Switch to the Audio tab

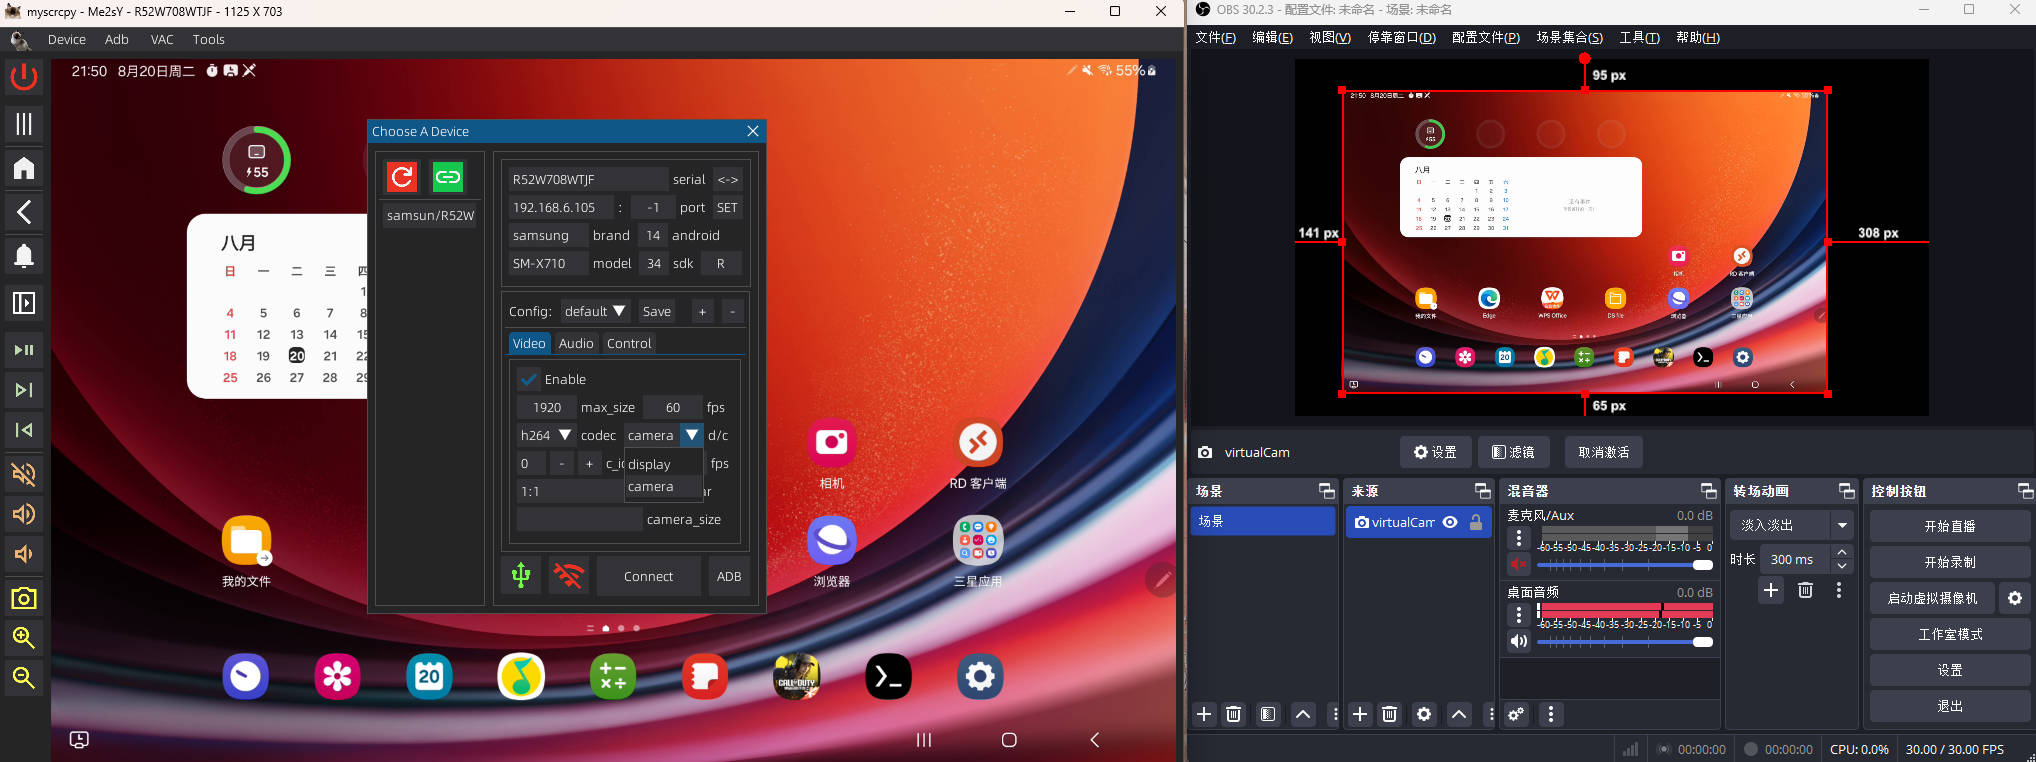576,343
